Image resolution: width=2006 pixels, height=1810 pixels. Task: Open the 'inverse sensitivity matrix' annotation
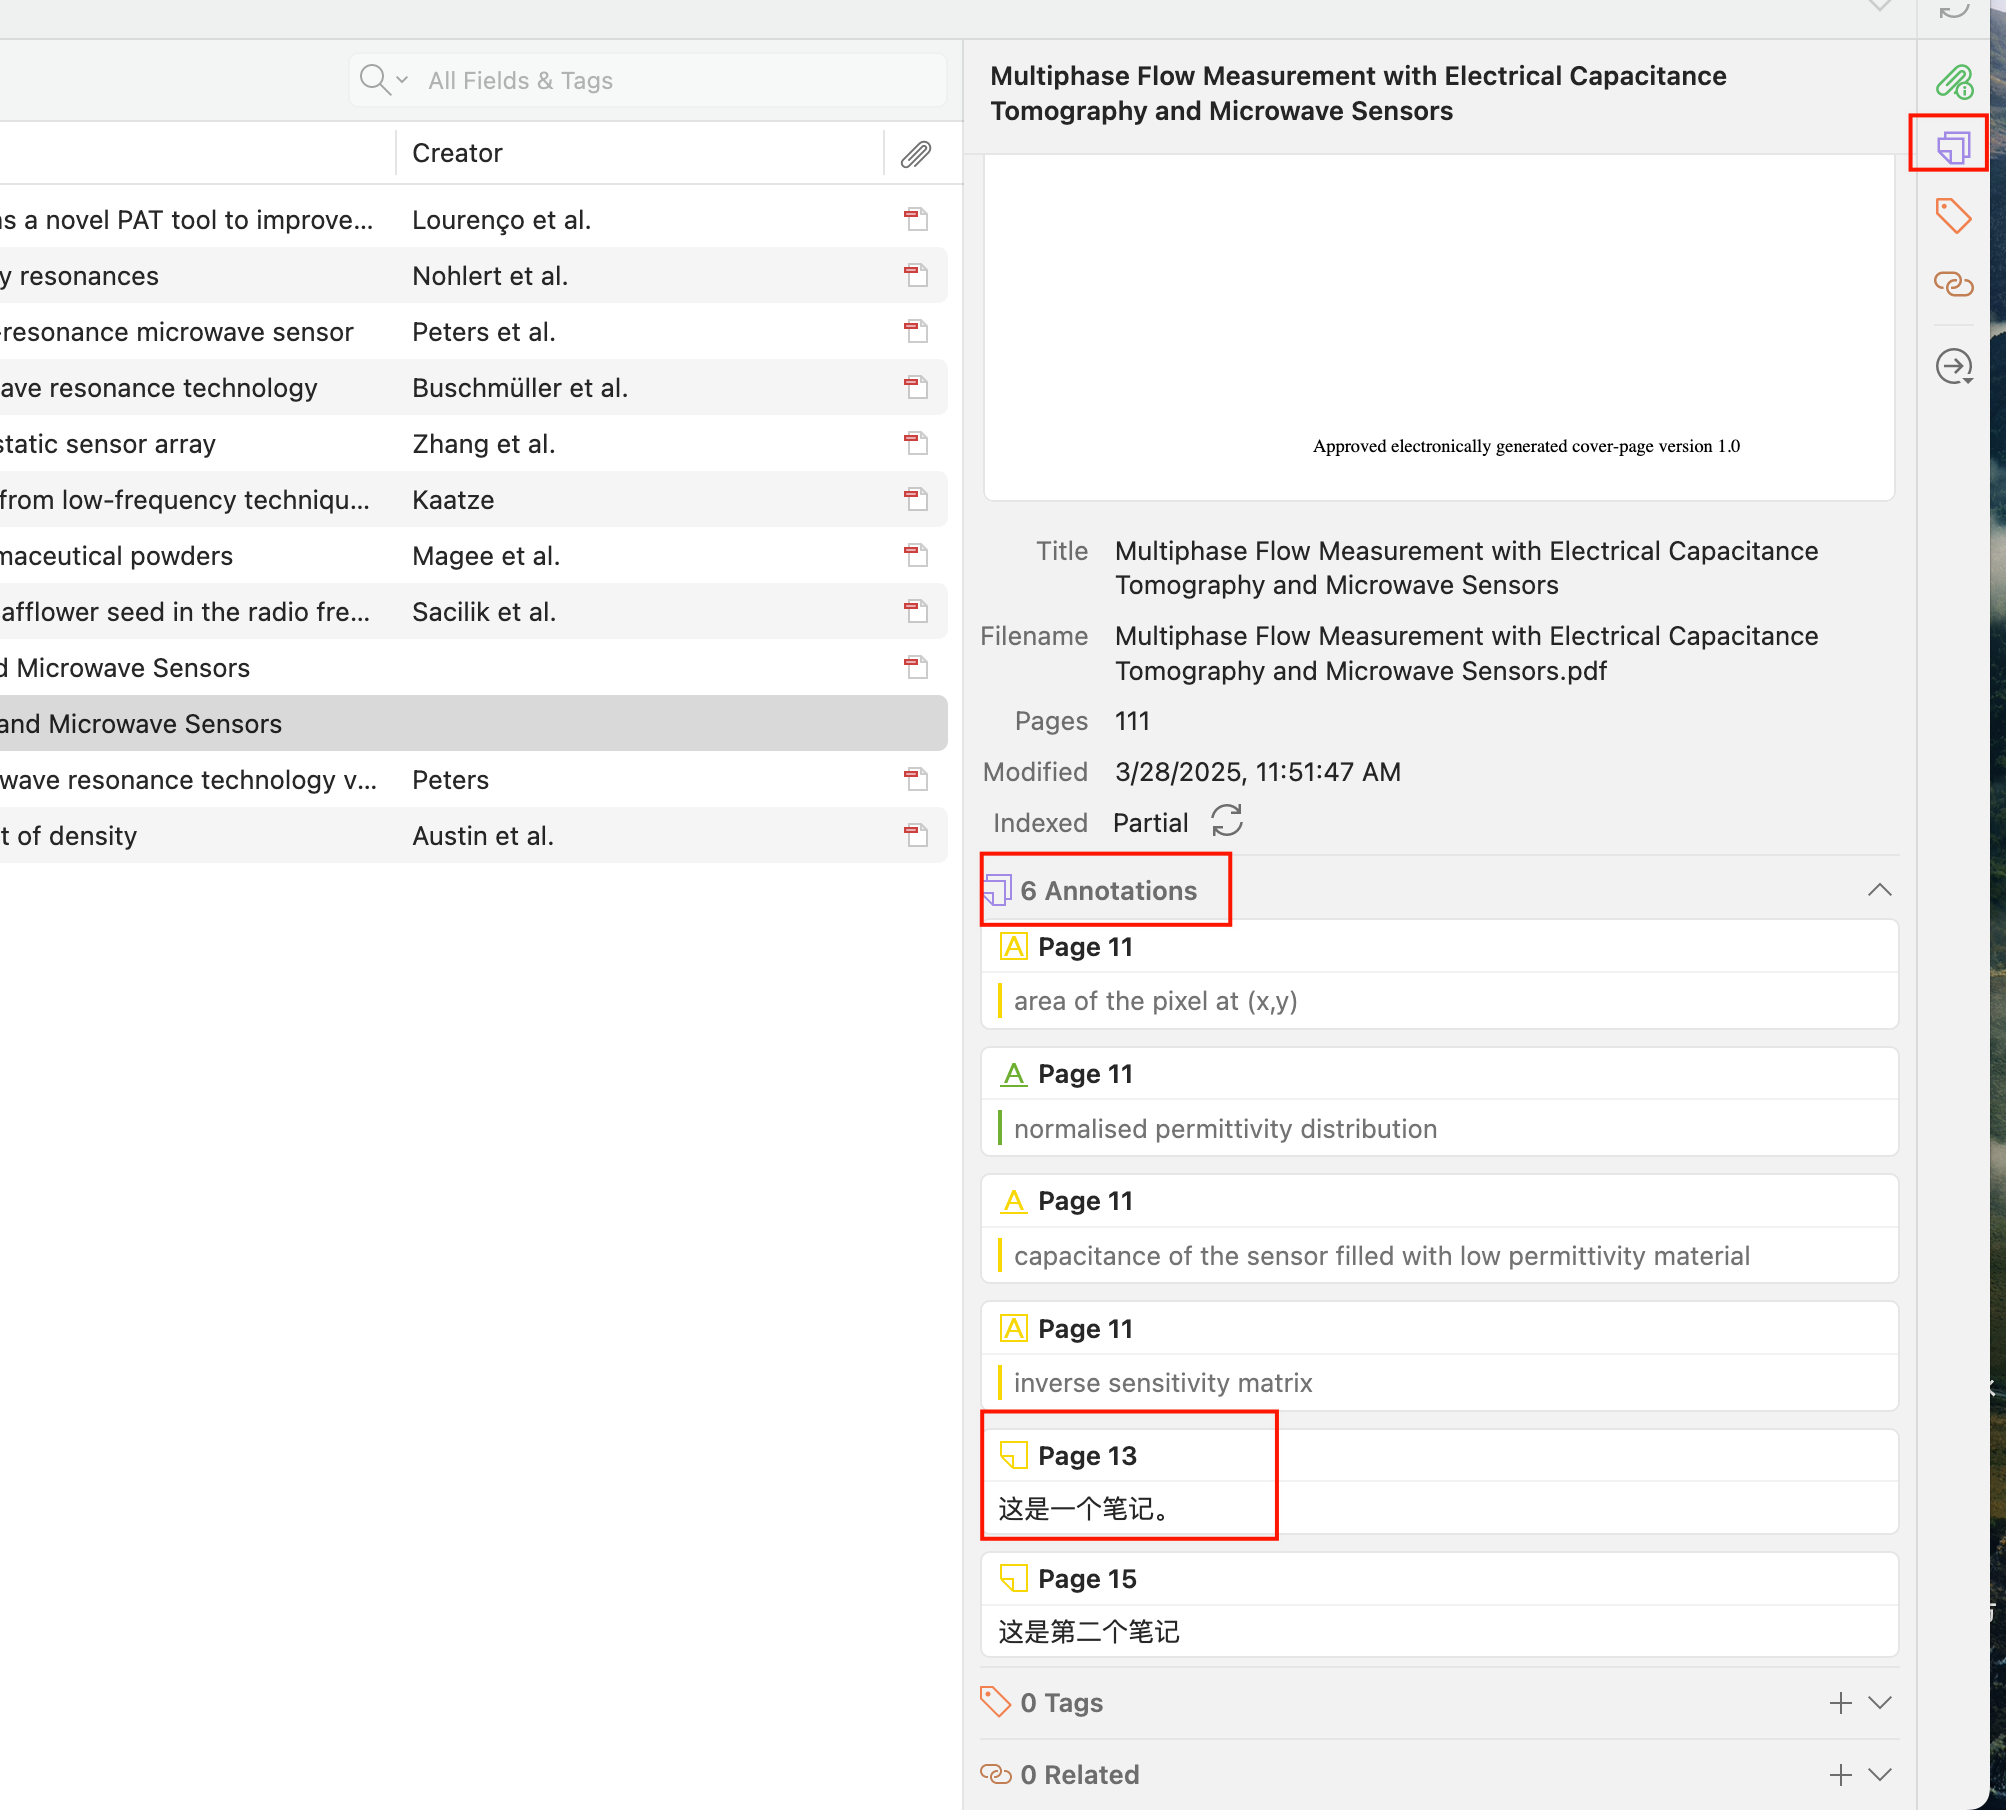tap(1162, 1382)
